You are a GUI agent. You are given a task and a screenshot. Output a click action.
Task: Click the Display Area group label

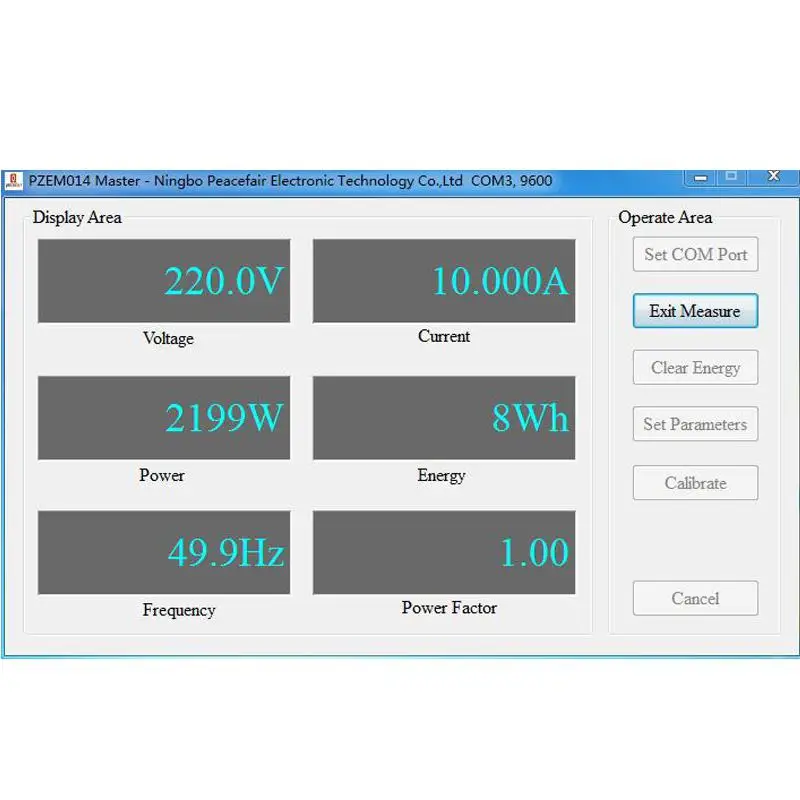[x=77, y=217]
